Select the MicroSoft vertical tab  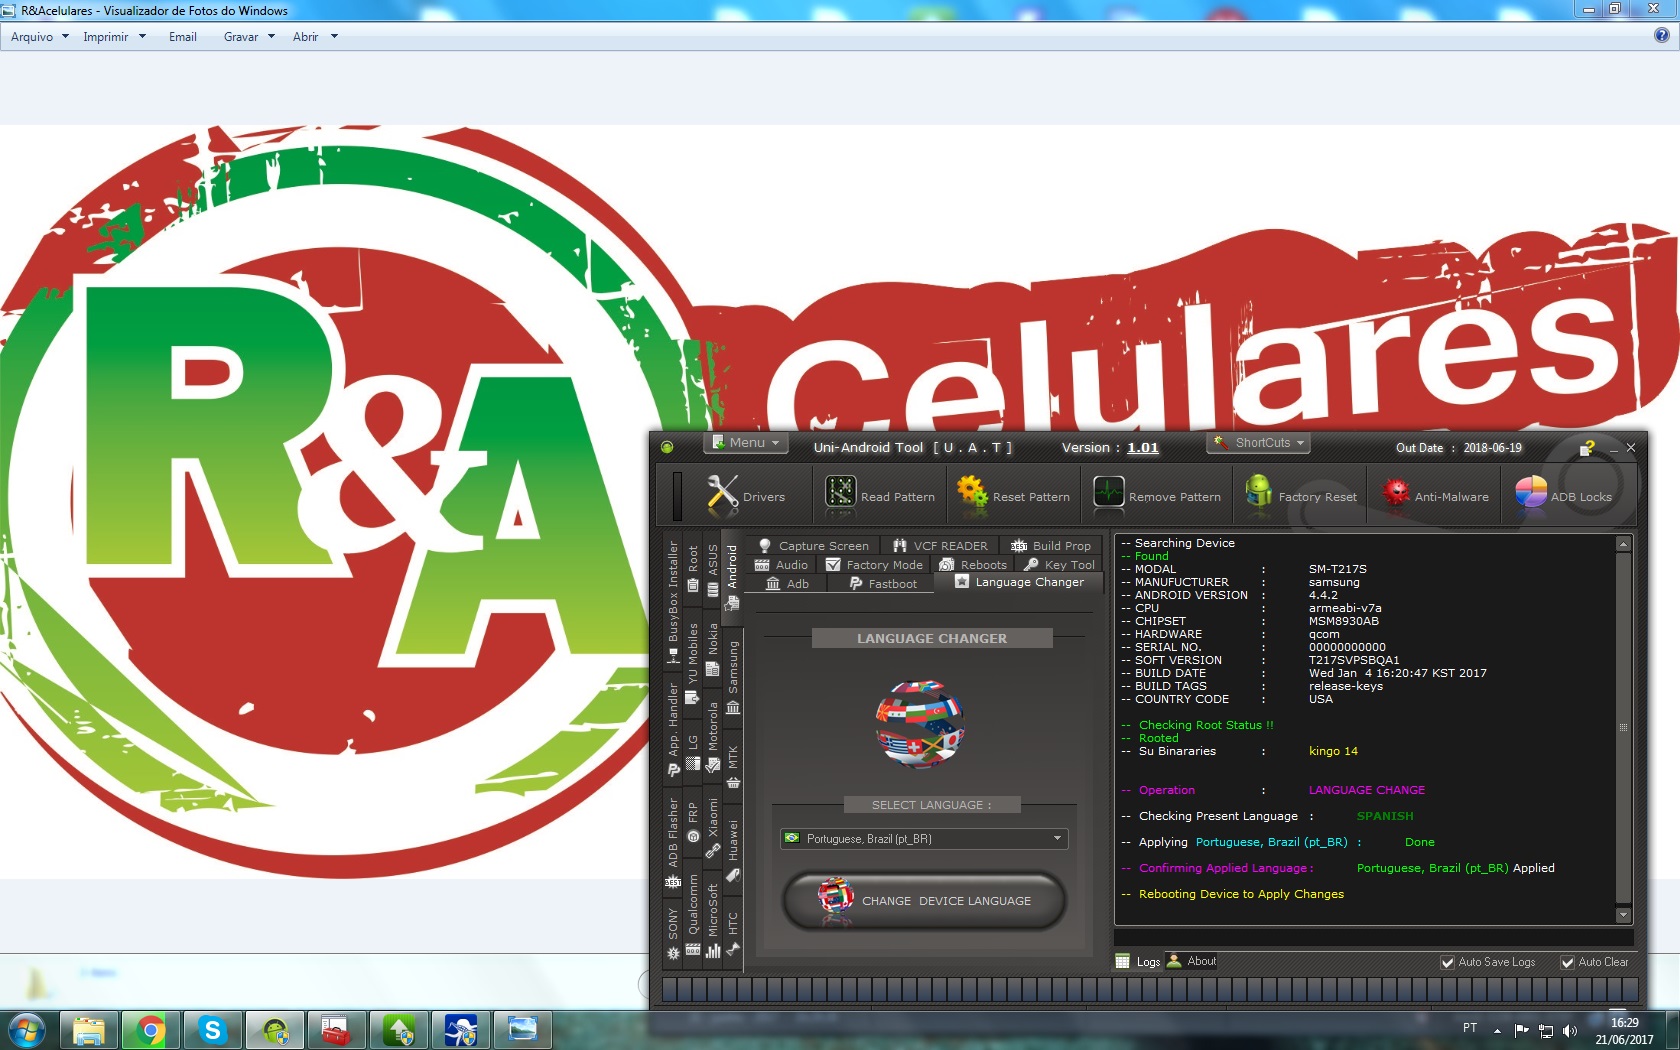tap(712, 921)
